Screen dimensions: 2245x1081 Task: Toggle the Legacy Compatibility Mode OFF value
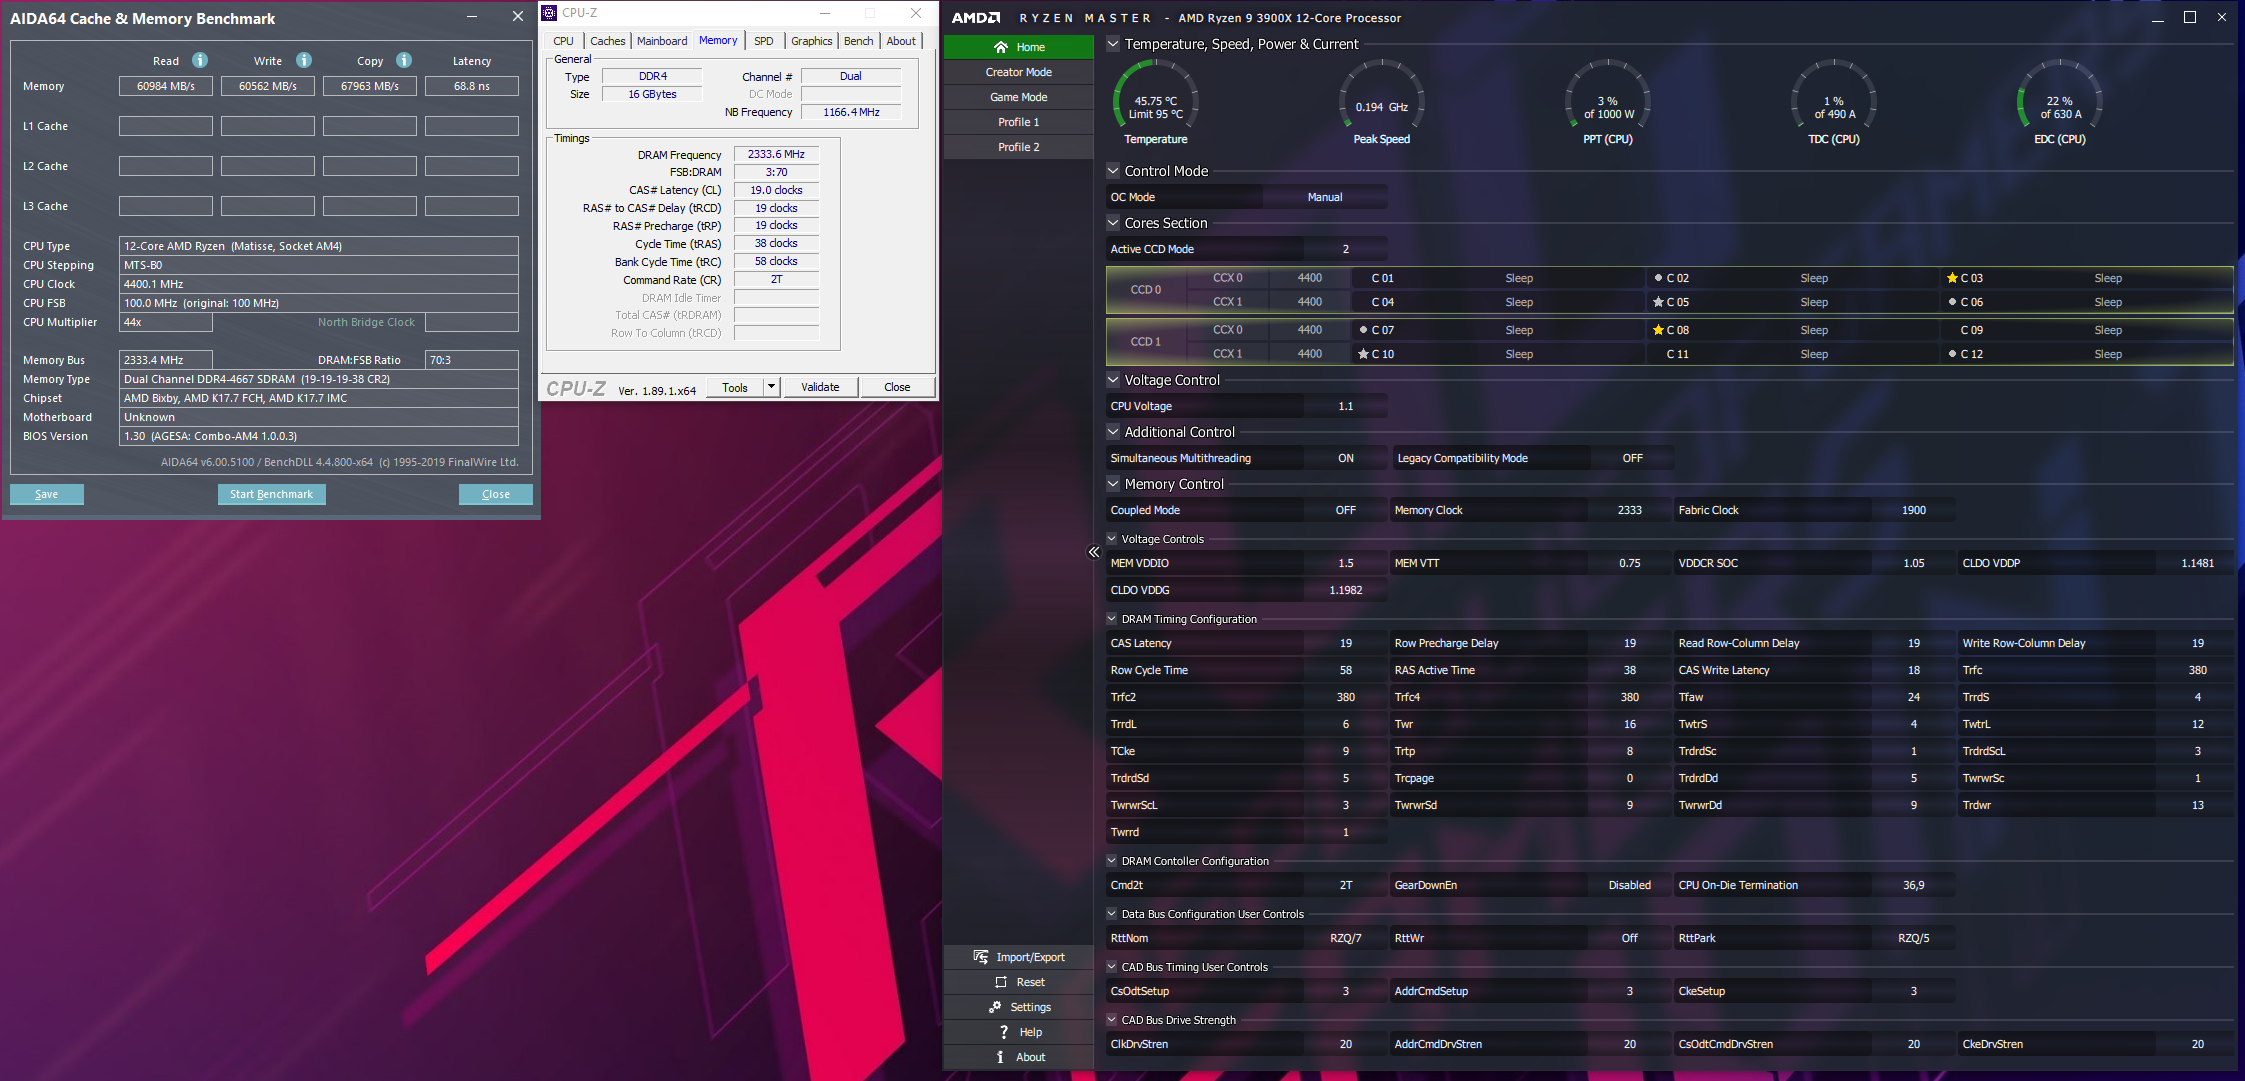coord(1632,458)
